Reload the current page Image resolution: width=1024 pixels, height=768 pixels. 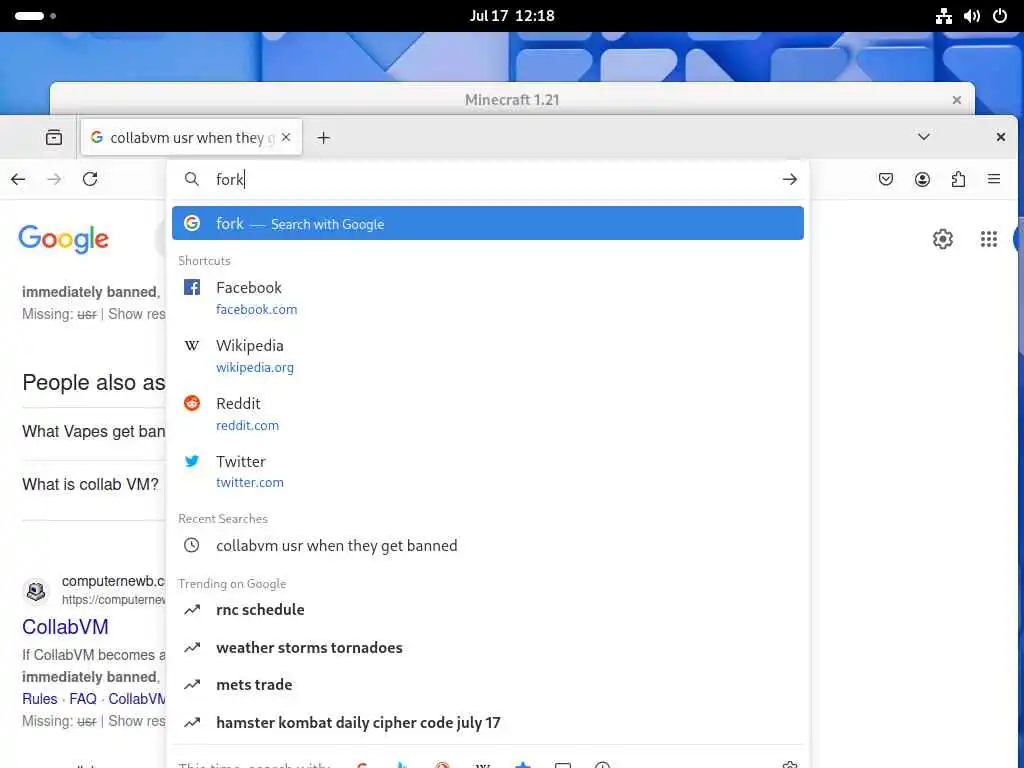click(90, 179)
